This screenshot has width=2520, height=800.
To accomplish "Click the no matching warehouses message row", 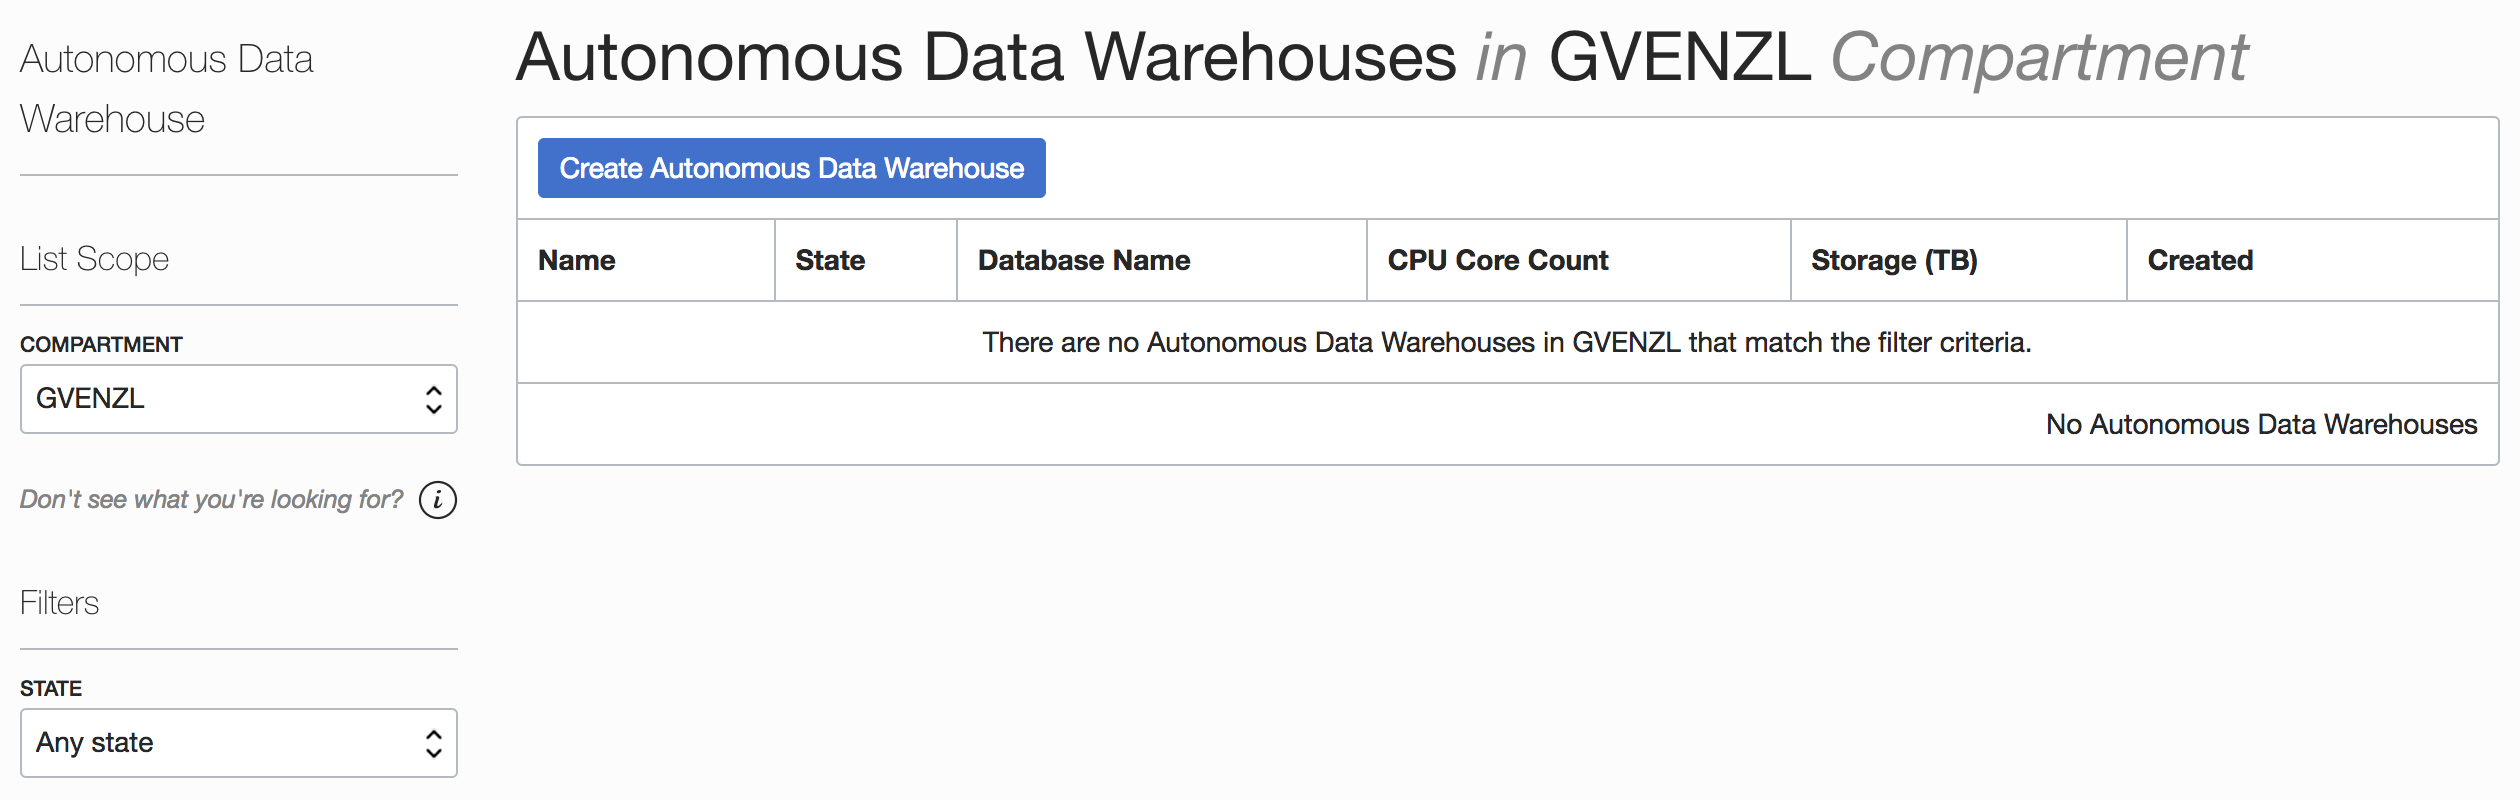I will [1506, 343].
